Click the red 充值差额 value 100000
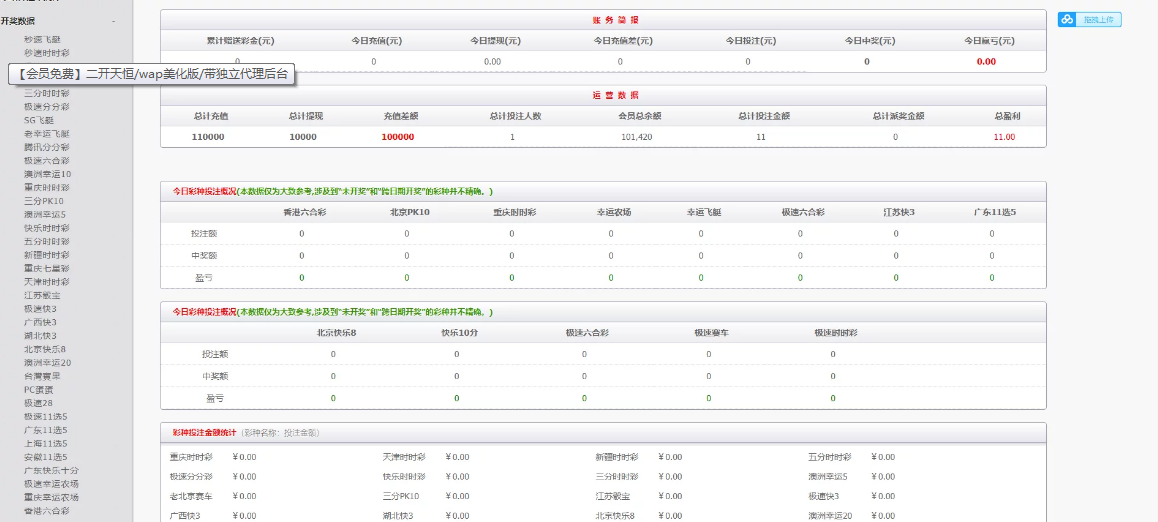Screen dimensions: 1158x522 point(397,137)
